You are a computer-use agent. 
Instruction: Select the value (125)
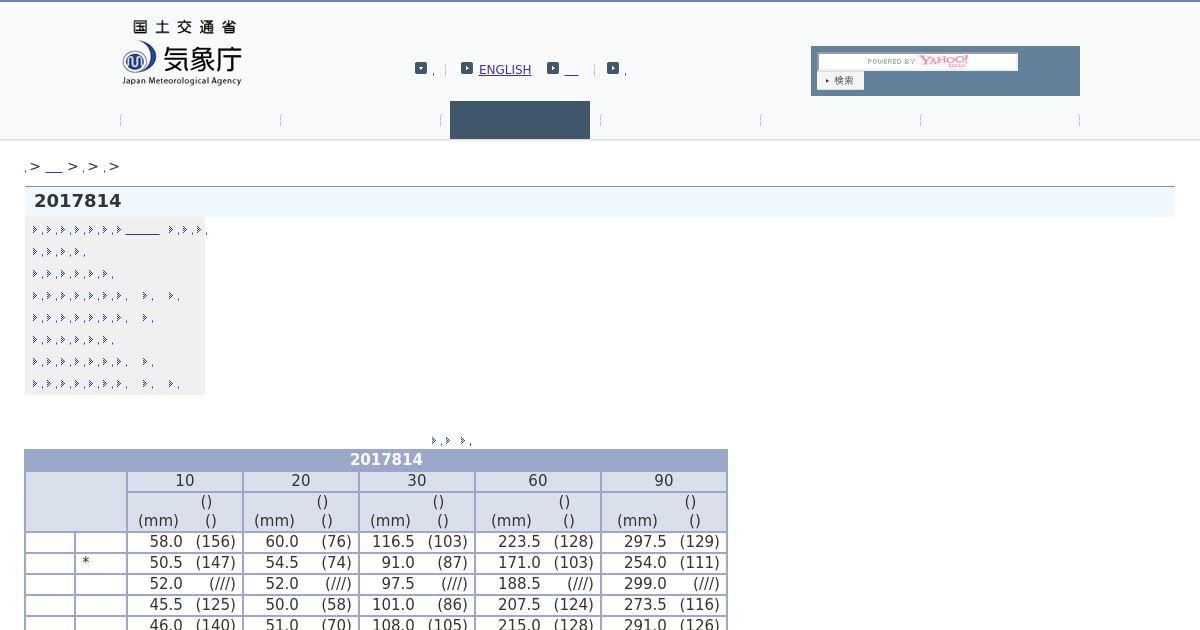pyautogui.click(x=216, y=605)
